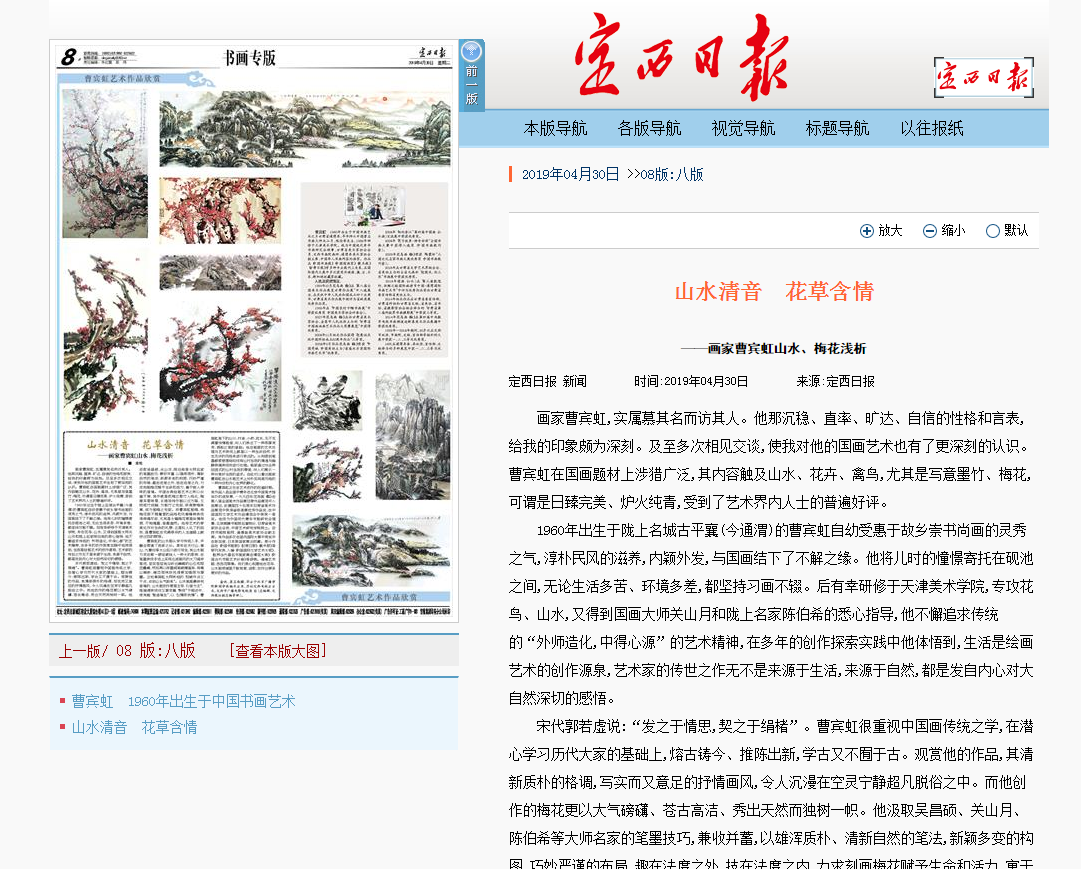
Task: Click the 缩小 zoom-out minus icon
Action: (930, 231)
